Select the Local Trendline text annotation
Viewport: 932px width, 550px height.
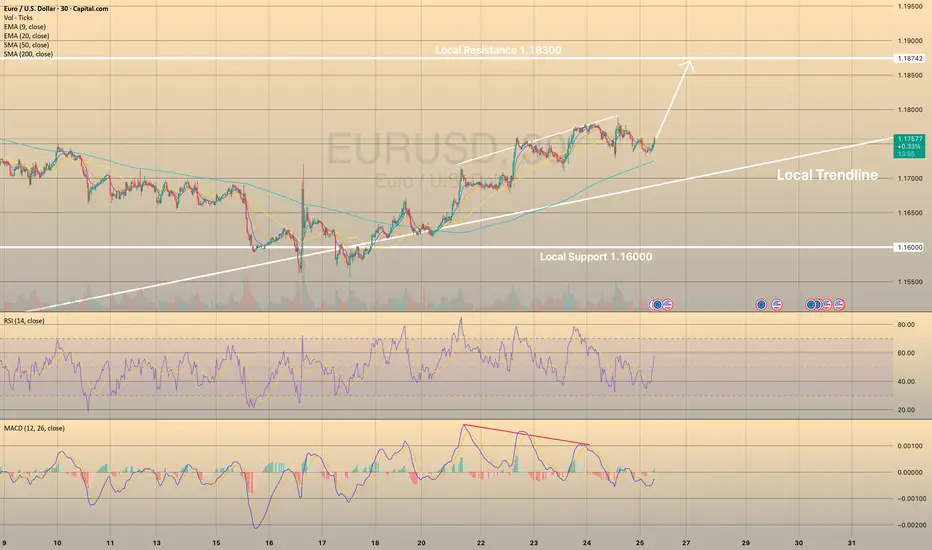[827, 175]
